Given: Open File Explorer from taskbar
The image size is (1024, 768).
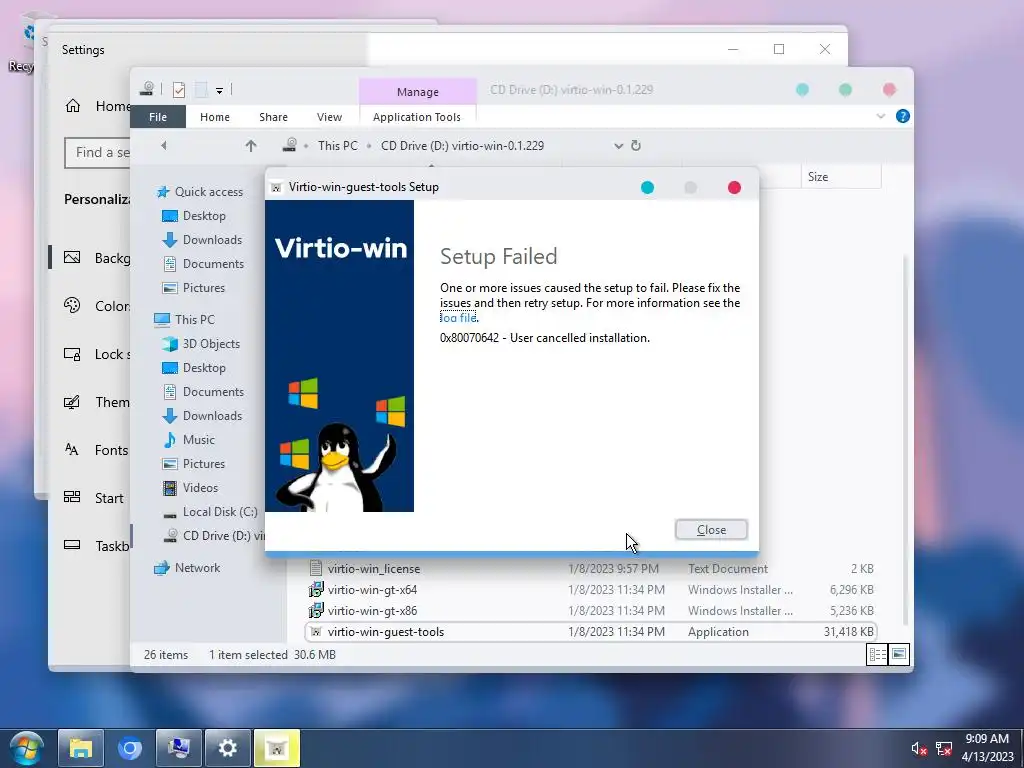Looking at the screenshot, I should click(x=81, y=748).
